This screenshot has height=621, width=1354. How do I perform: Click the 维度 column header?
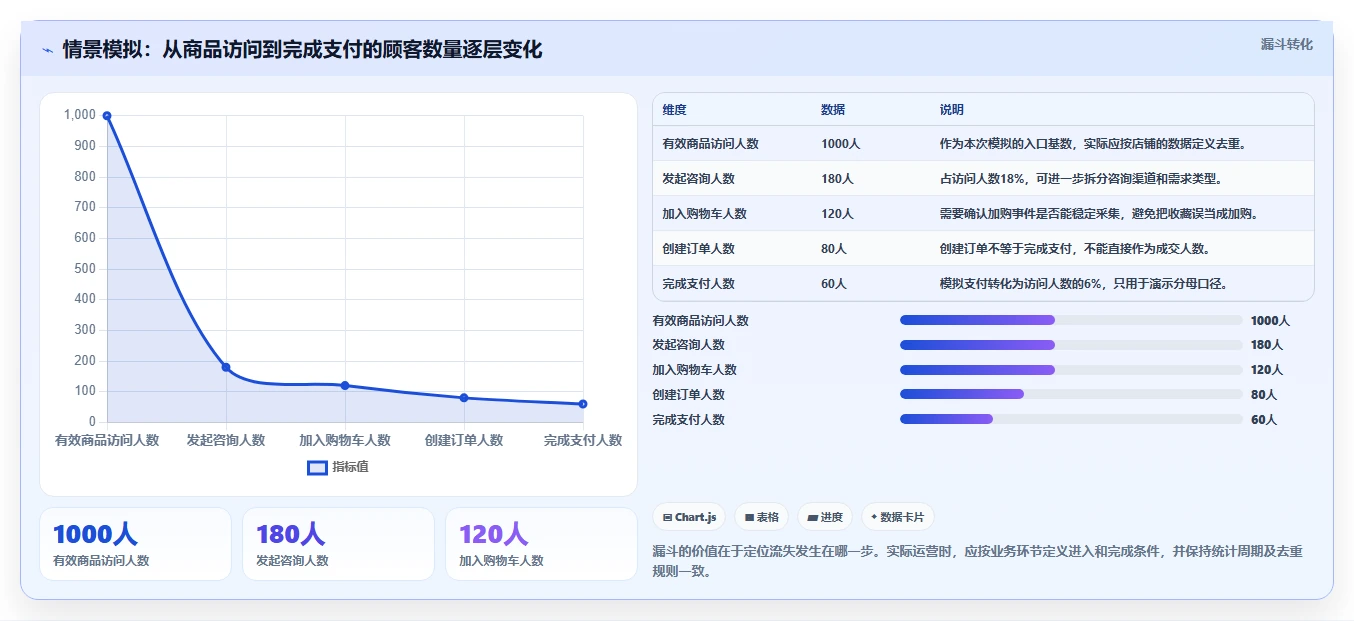pyautogui.click(x=674, y=110)
